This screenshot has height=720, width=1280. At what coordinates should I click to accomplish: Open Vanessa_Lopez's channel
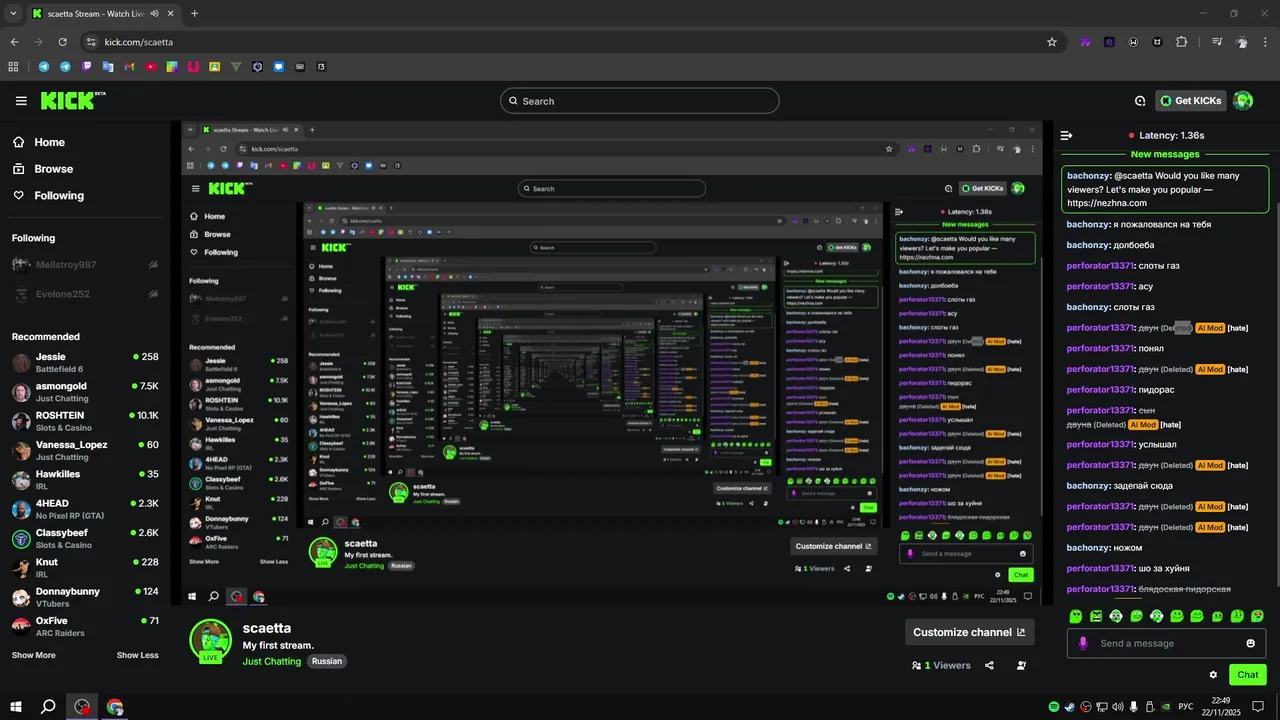tap(85, 450)
